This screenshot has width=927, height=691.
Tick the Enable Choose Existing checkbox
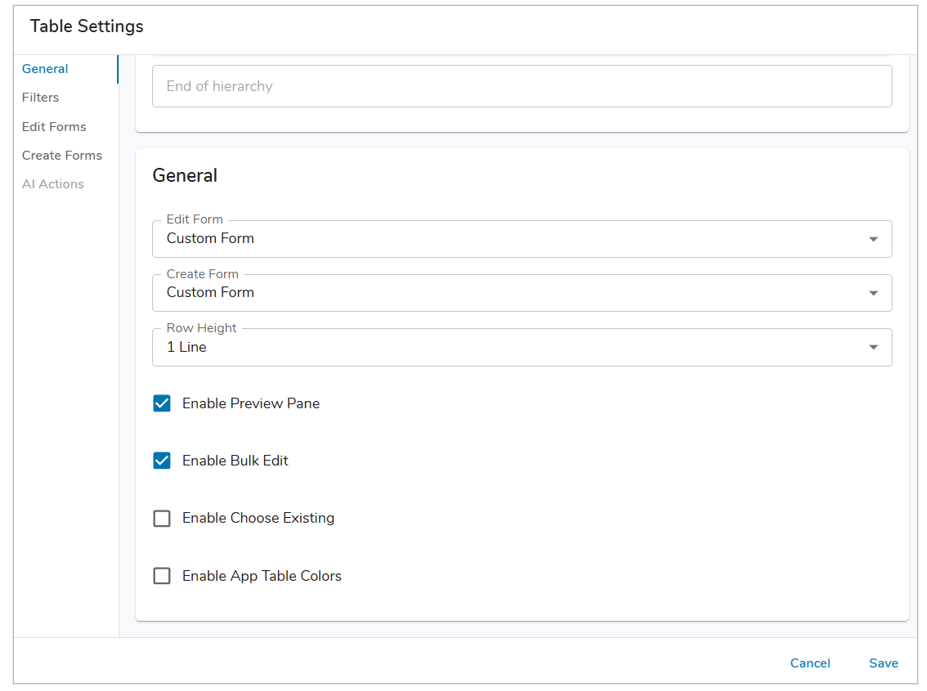pos(162,519)
